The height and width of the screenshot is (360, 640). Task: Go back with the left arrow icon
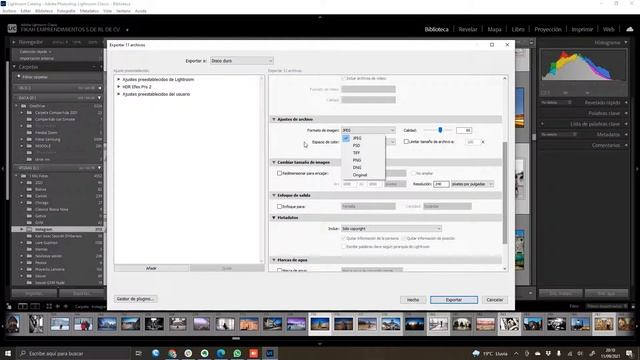(x=58, y=306)
